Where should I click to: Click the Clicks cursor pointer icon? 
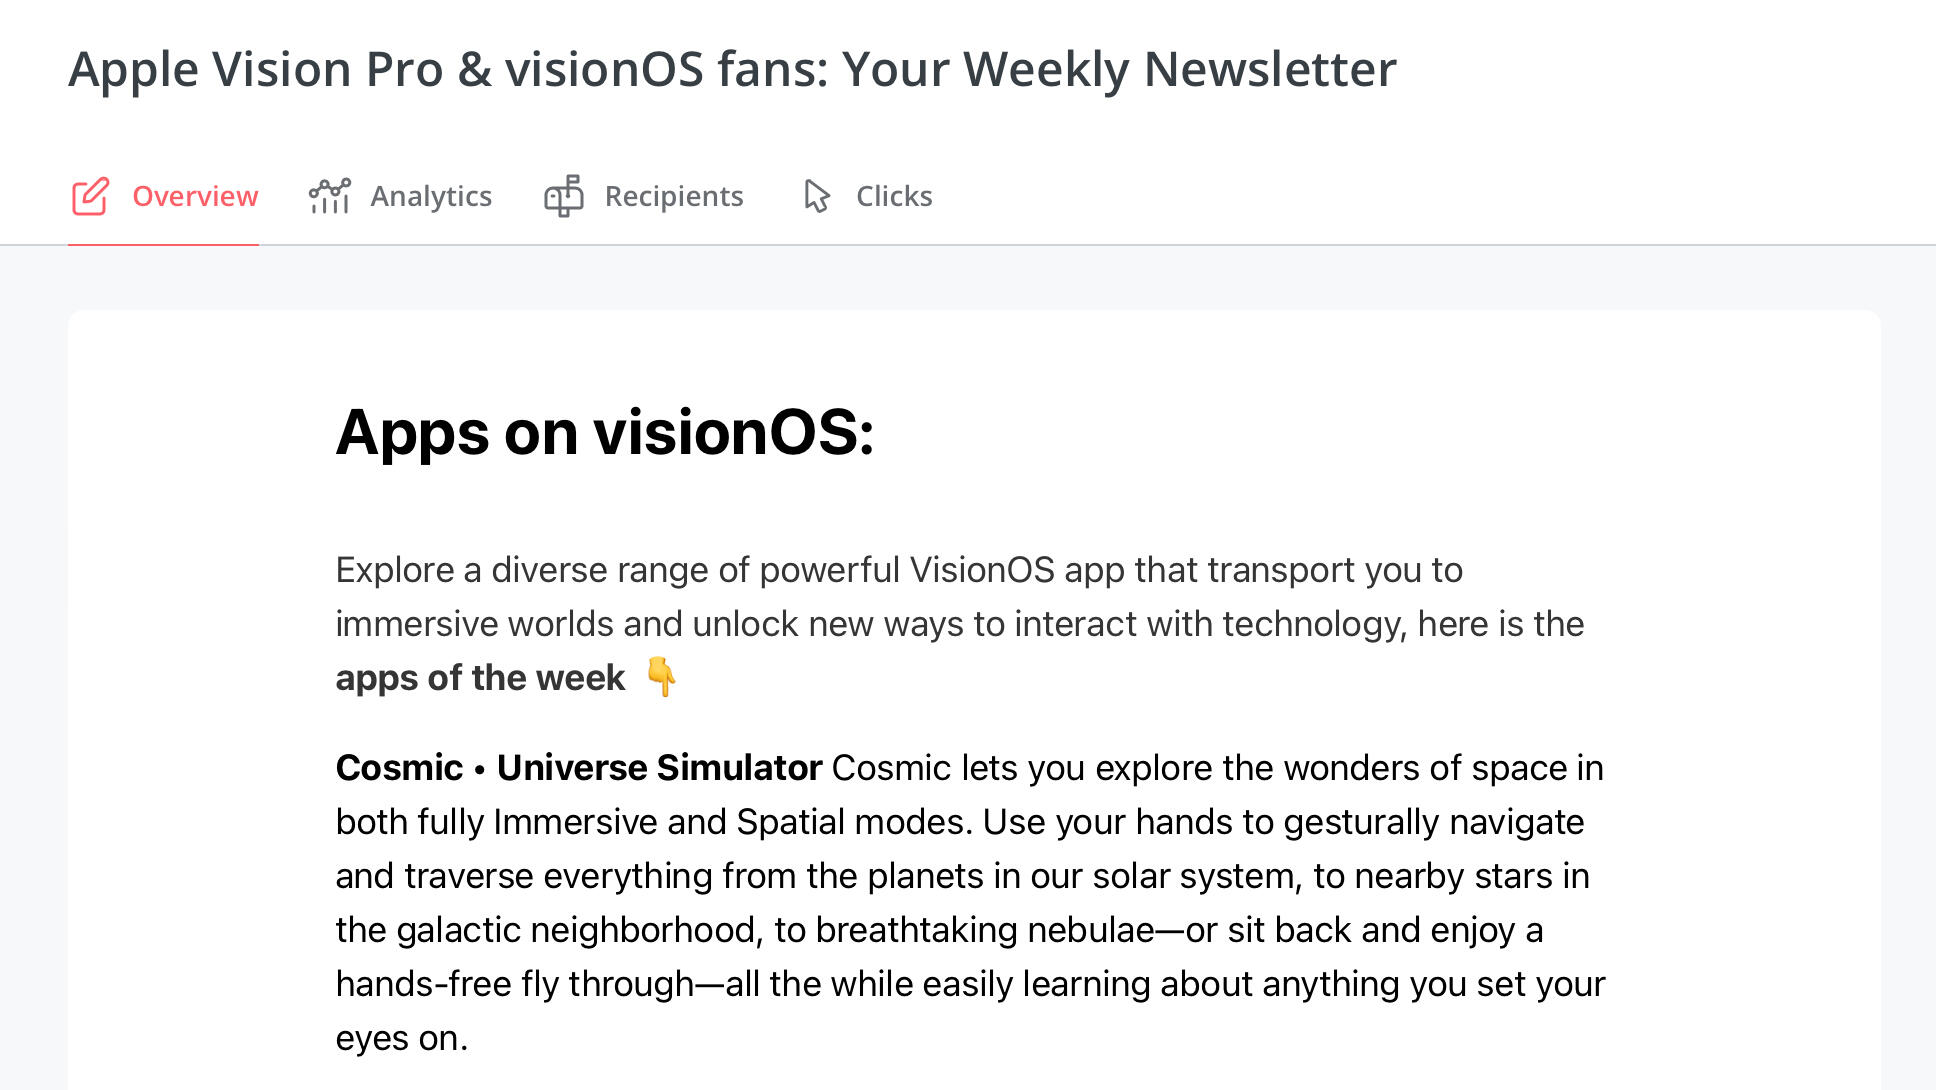(x=817, y=196)
